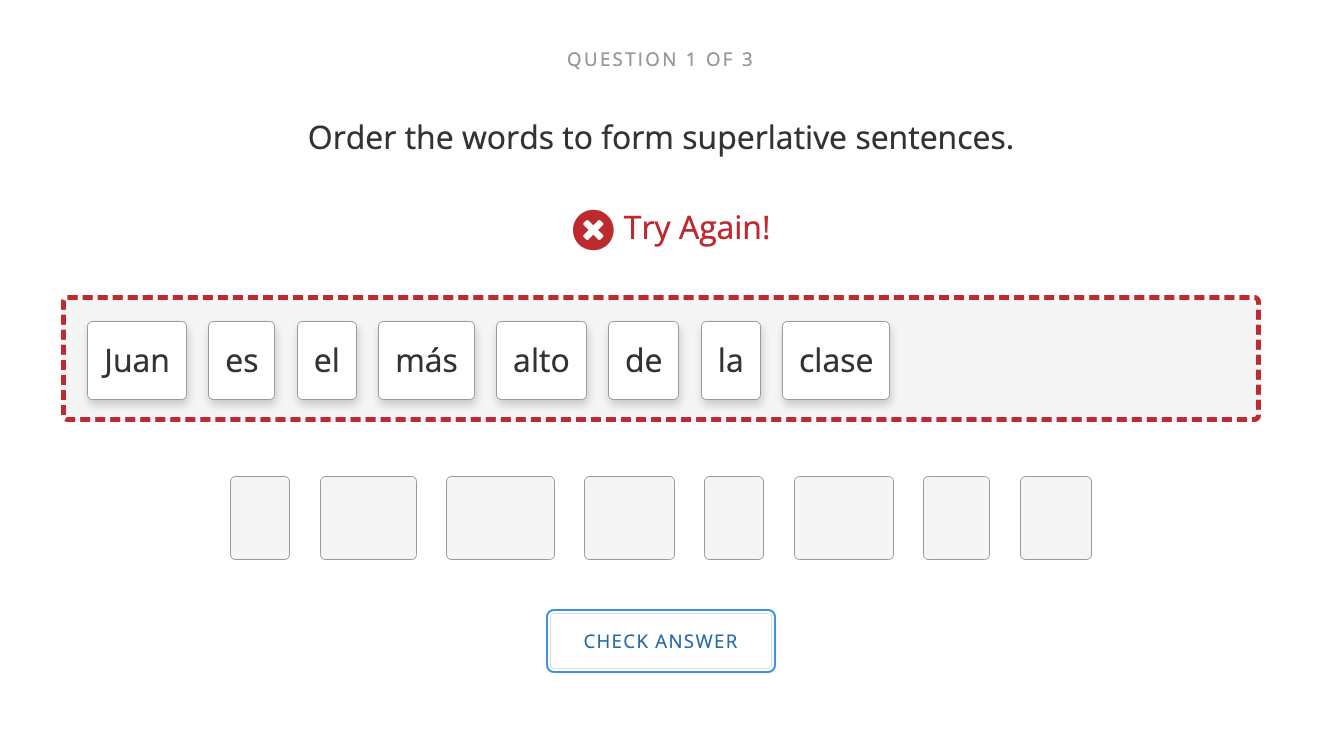Click the "Try Again!" message
Image resolution: width=1328 pixels, height=732 pixels.
tap(696, 229)
